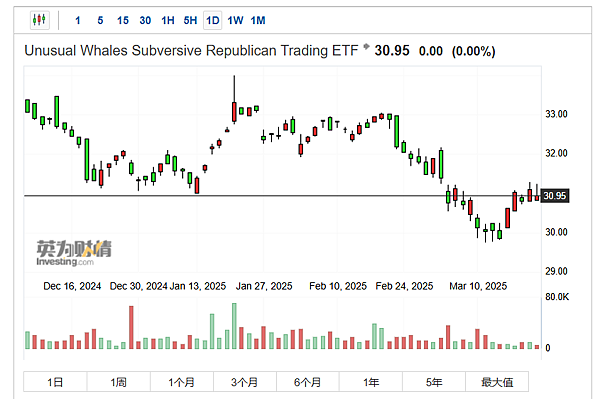The height and width of the screenshot is (399, 600).
Task: Show the 1日 time range
Action: 55,381
